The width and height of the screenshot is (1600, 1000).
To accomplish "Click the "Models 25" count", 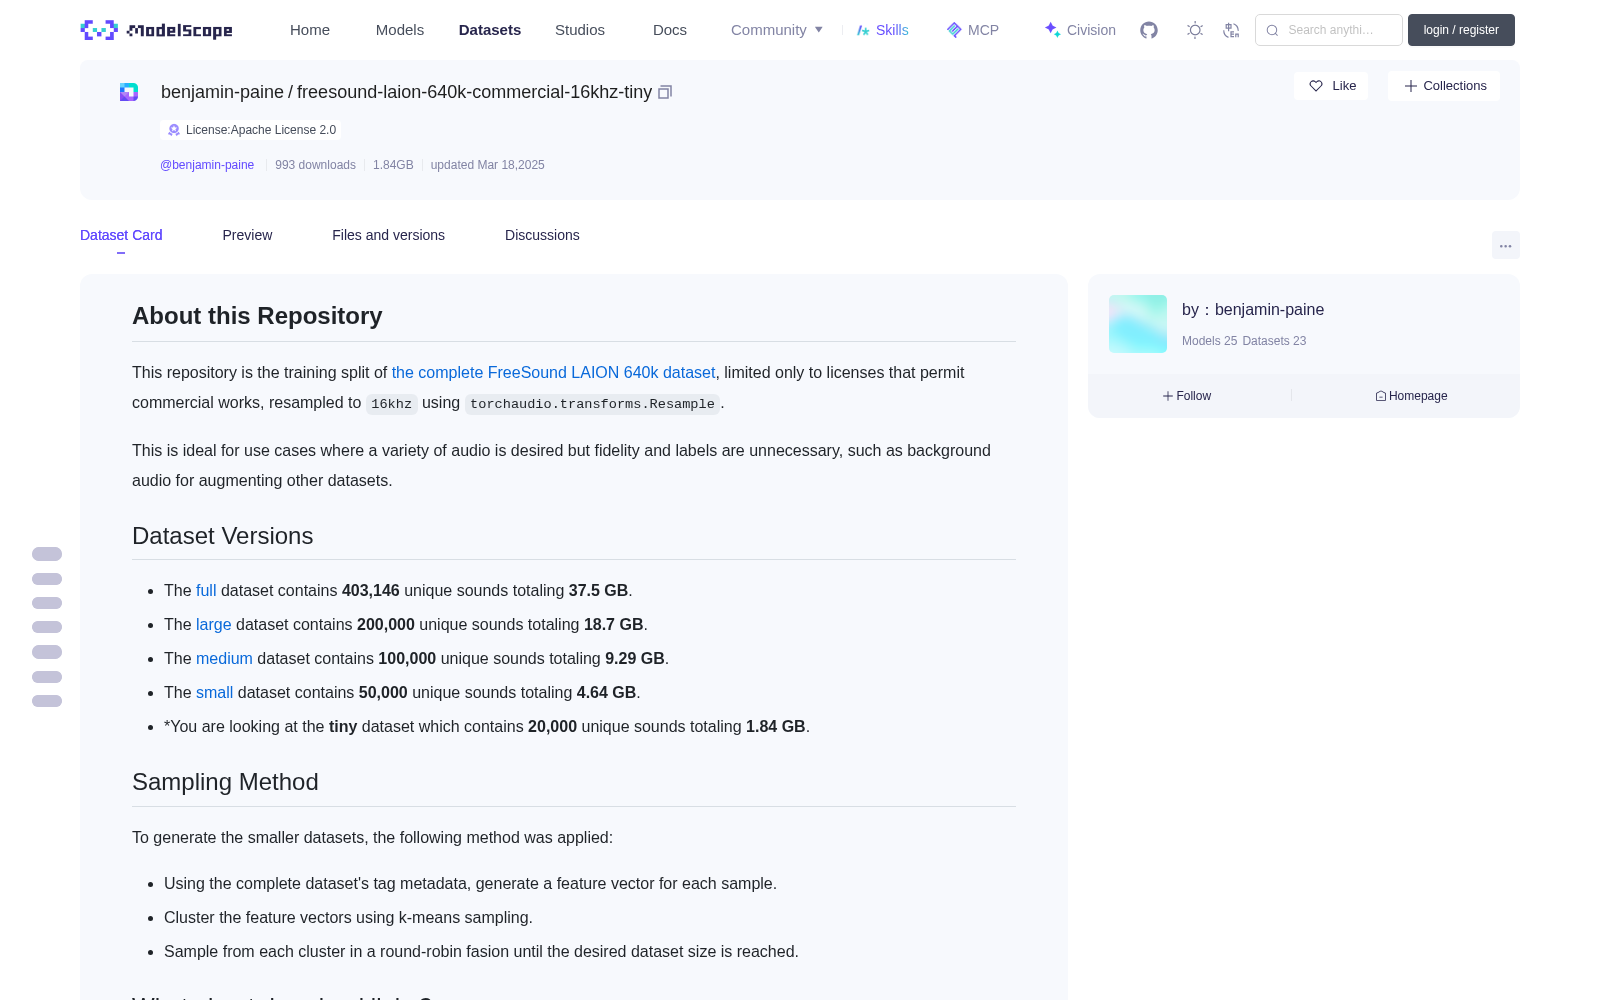I will pos(1209,341).
